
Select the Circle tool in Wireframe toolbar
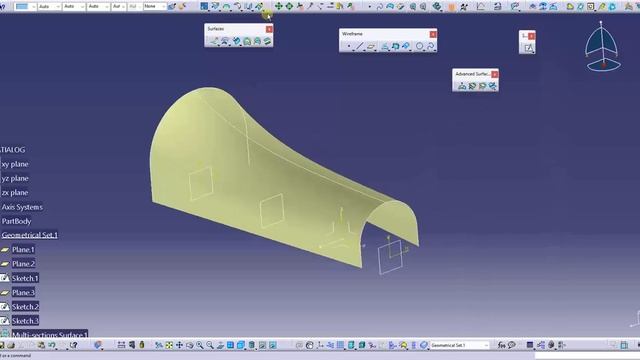click(419, 46)
